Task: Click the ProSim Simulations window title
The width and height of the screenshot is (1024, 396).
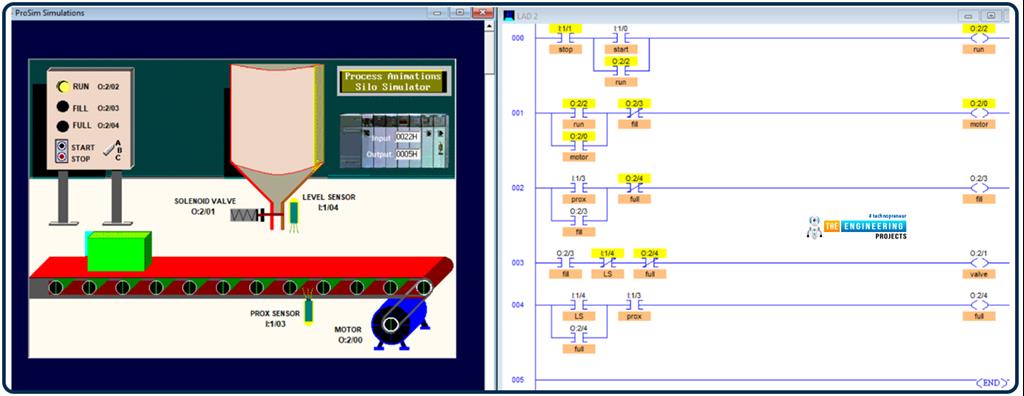Action: [49, 13]
